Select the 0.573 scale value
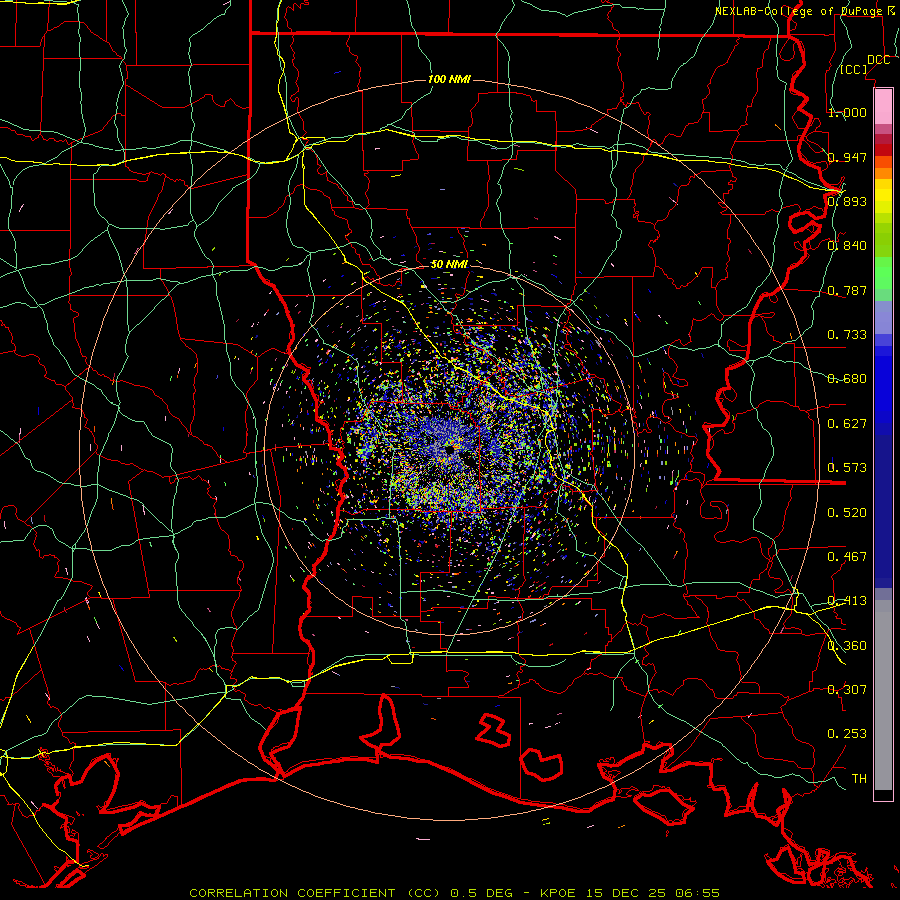Viewport: 900px width, 900px height. (847, 468)
